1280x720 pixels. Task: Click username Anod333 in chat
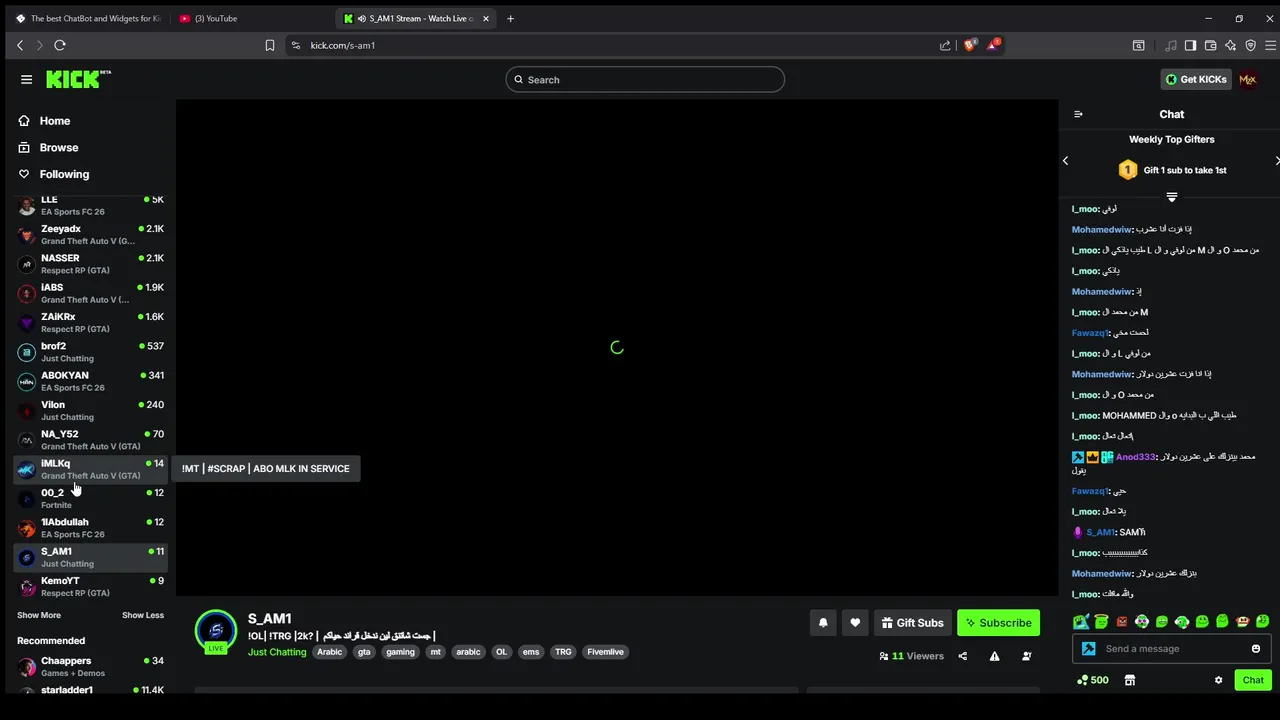click(1136, 457)
